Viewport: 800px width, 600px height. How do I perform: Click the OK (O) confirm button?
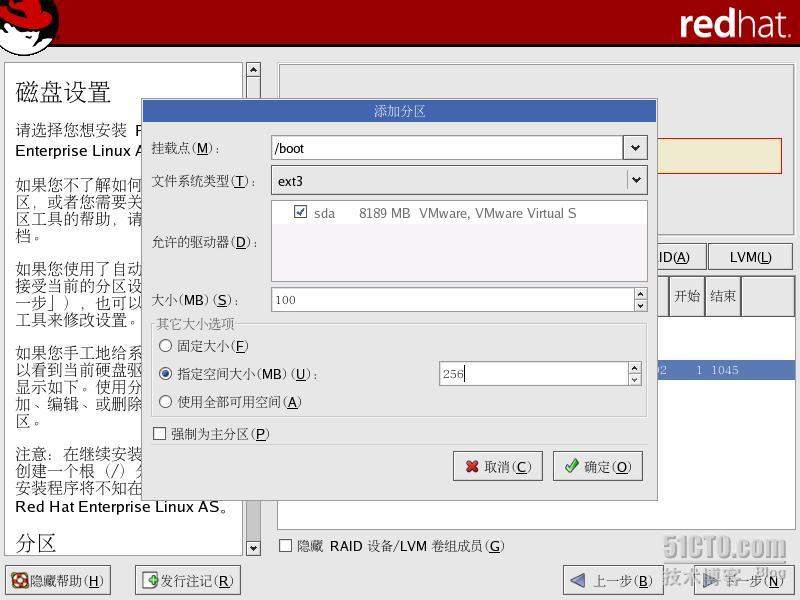click(x=597, y=466)
